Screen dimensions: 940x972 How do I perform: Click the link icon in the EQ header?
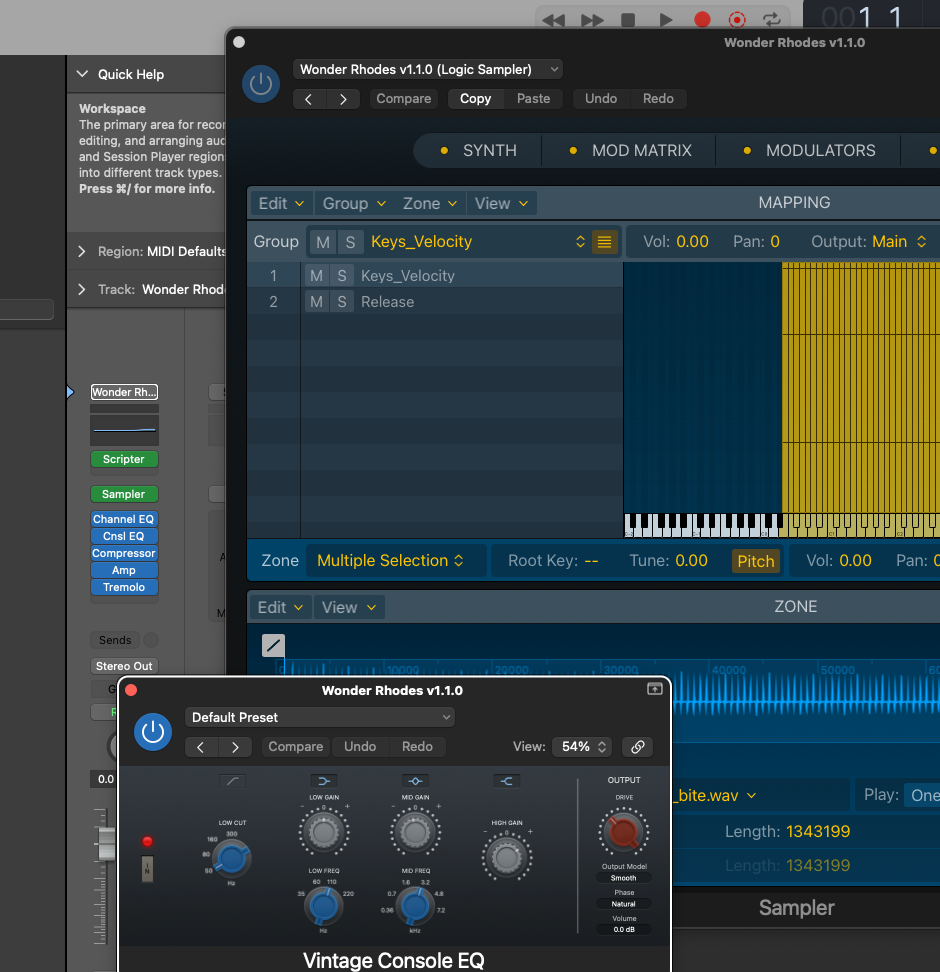click(x=637, y=747)
